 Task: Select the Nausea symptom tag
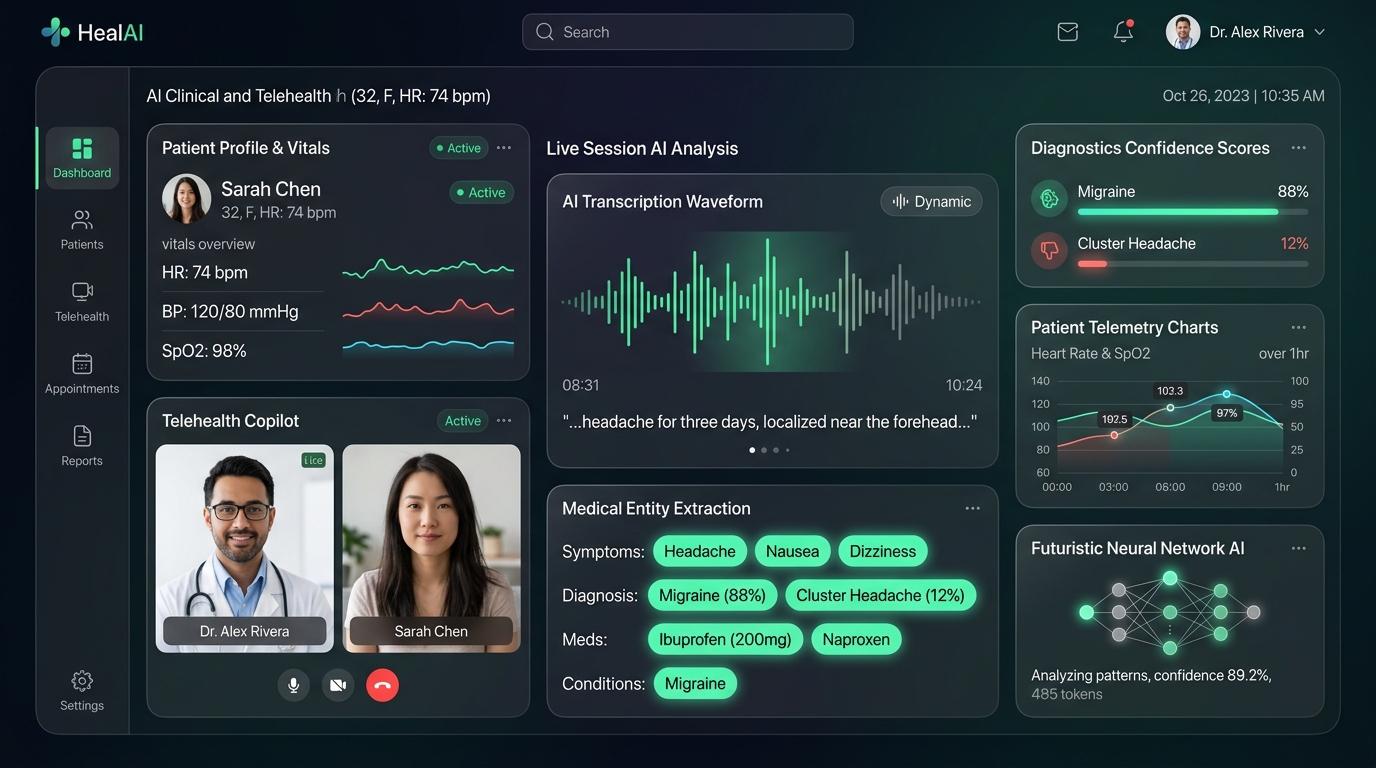tap(793, 551)
